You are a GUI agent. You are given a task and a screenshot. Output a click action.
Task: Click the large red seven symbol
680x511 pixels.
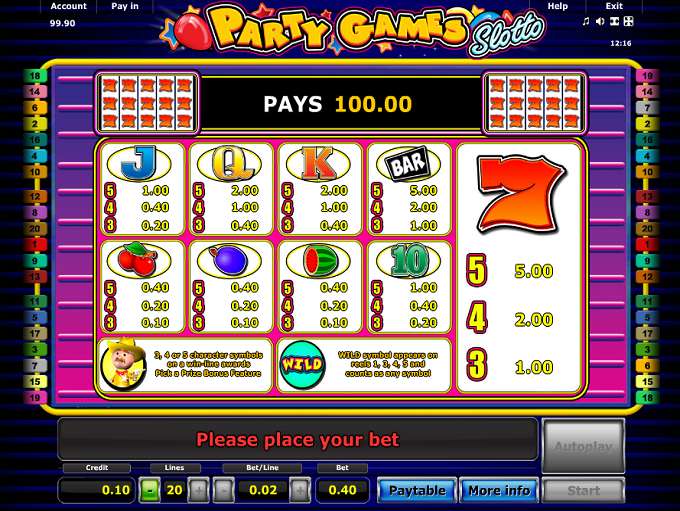point(520,194)
